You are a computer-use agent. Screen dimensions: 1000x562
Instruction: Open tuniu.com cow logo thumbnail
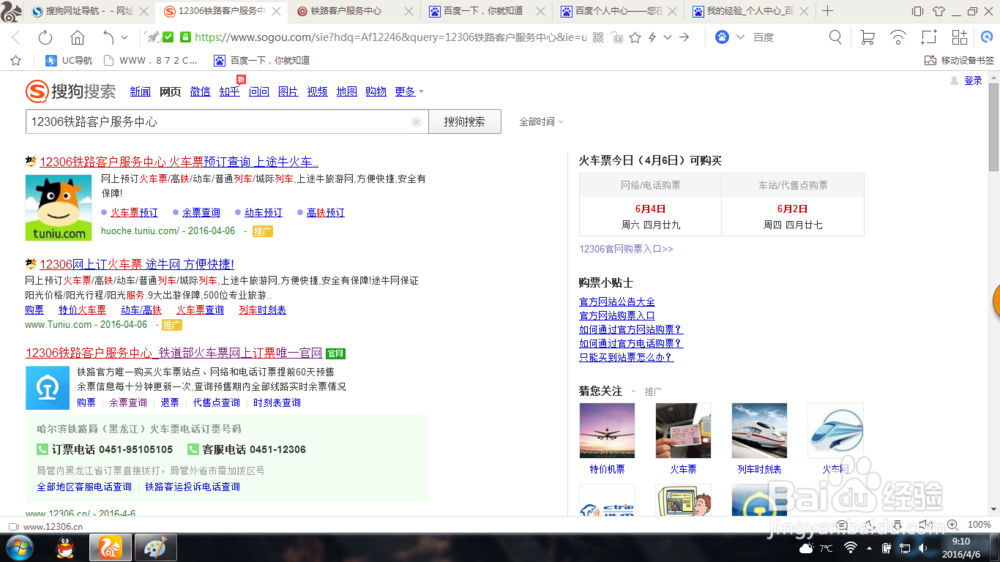[58, 208]
